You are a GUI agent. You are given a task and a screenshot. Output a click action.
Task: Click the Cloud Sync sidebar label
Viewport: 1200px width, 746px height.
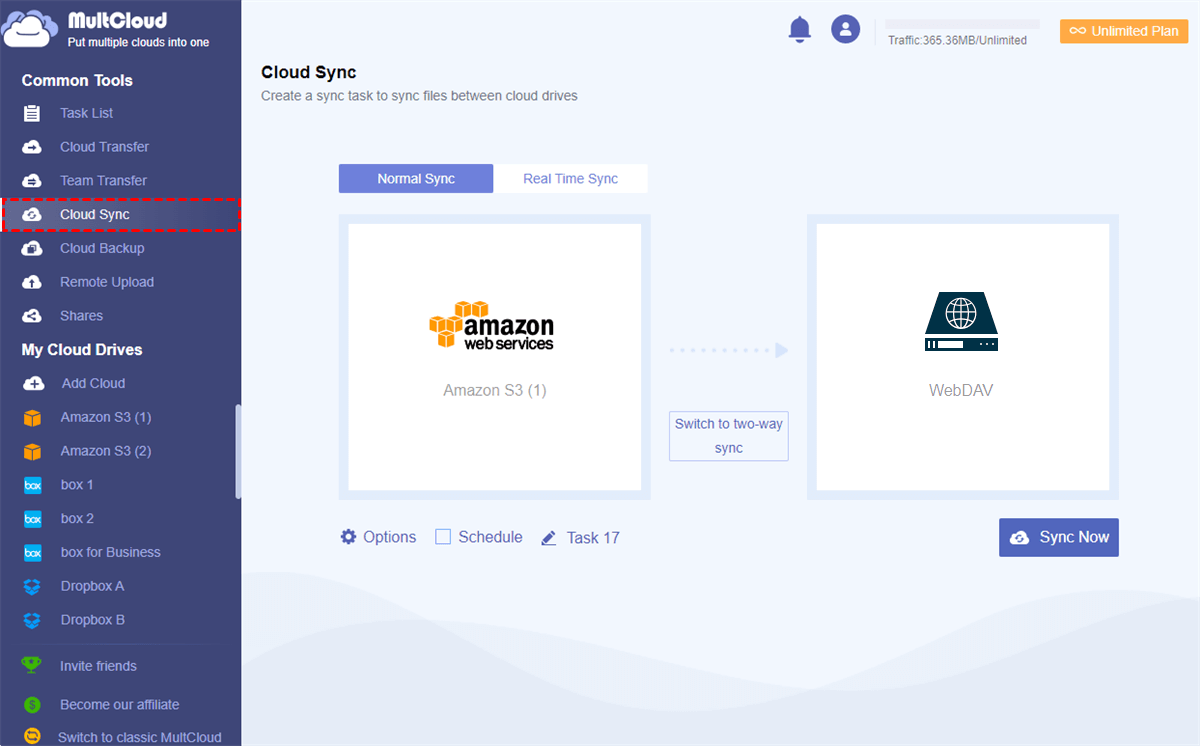95,215
